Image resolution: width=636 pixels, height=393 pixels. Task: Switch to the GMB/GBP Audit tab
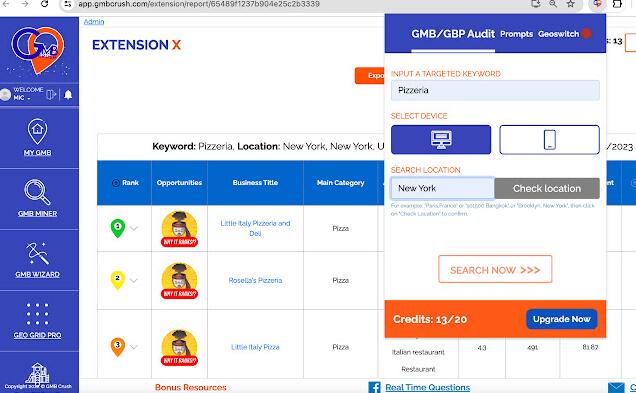click(x=453, y=34)
